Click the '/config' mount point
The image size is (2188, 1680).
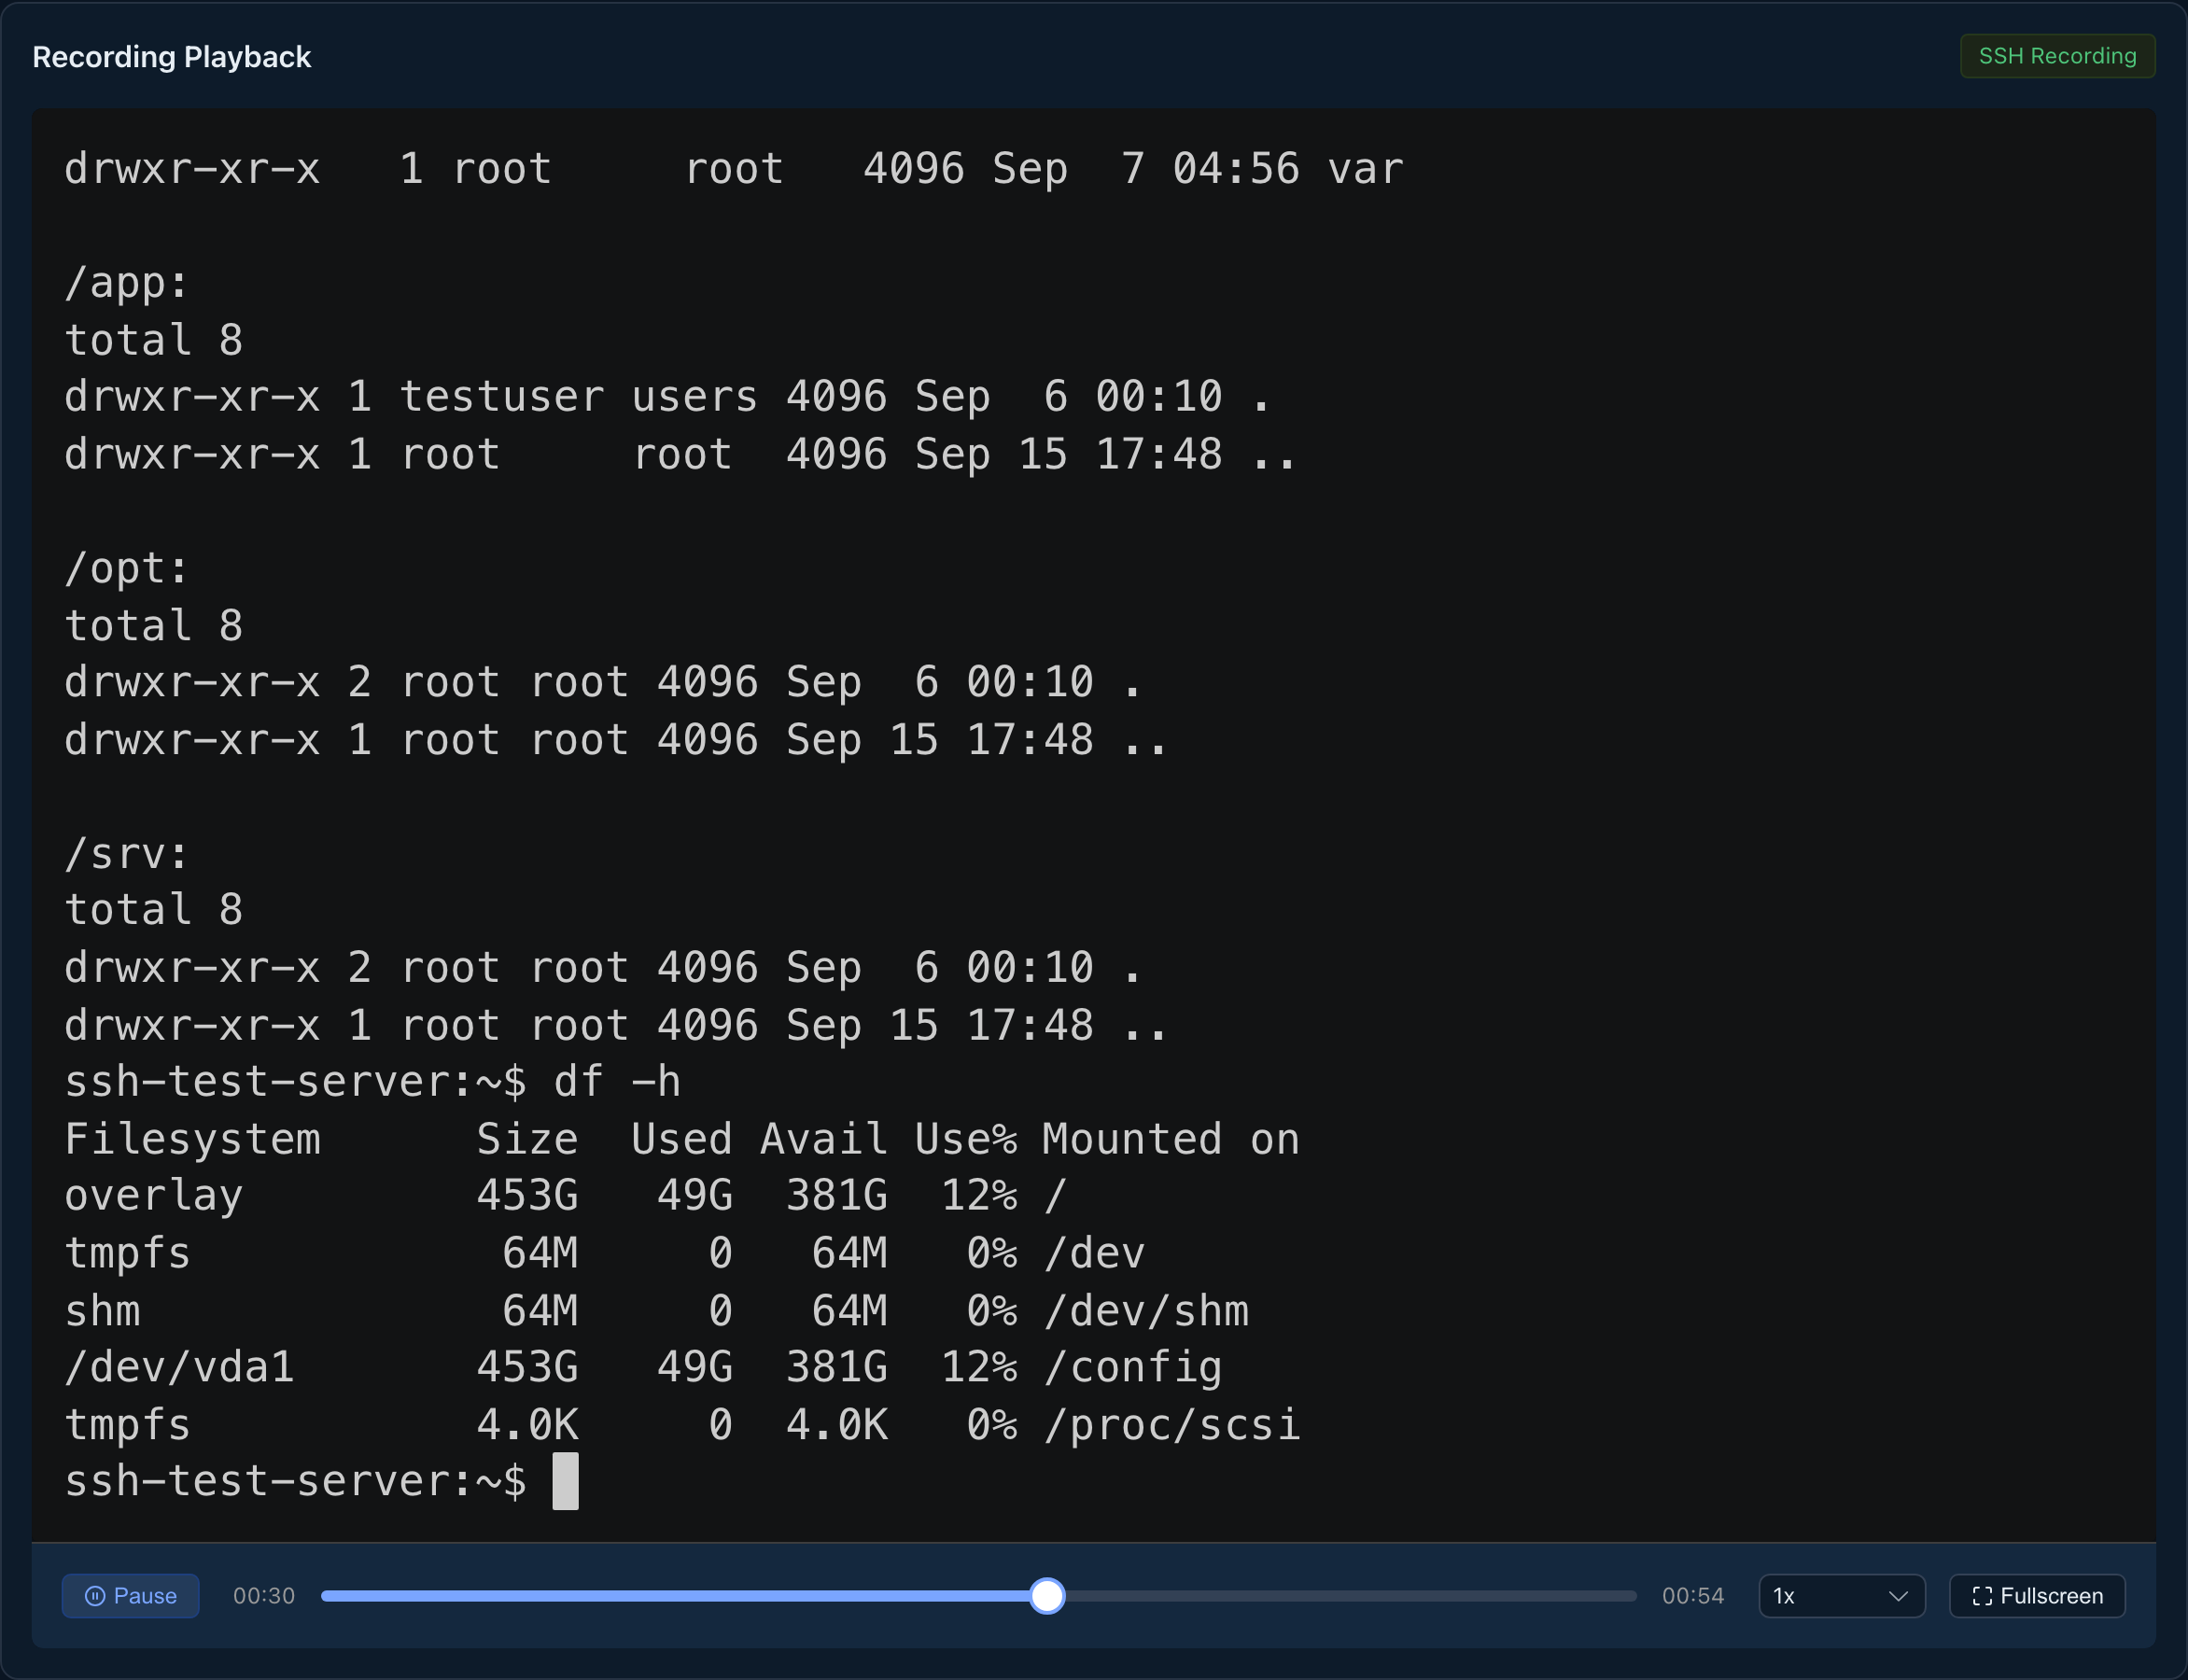(x=1133, y=1367)
